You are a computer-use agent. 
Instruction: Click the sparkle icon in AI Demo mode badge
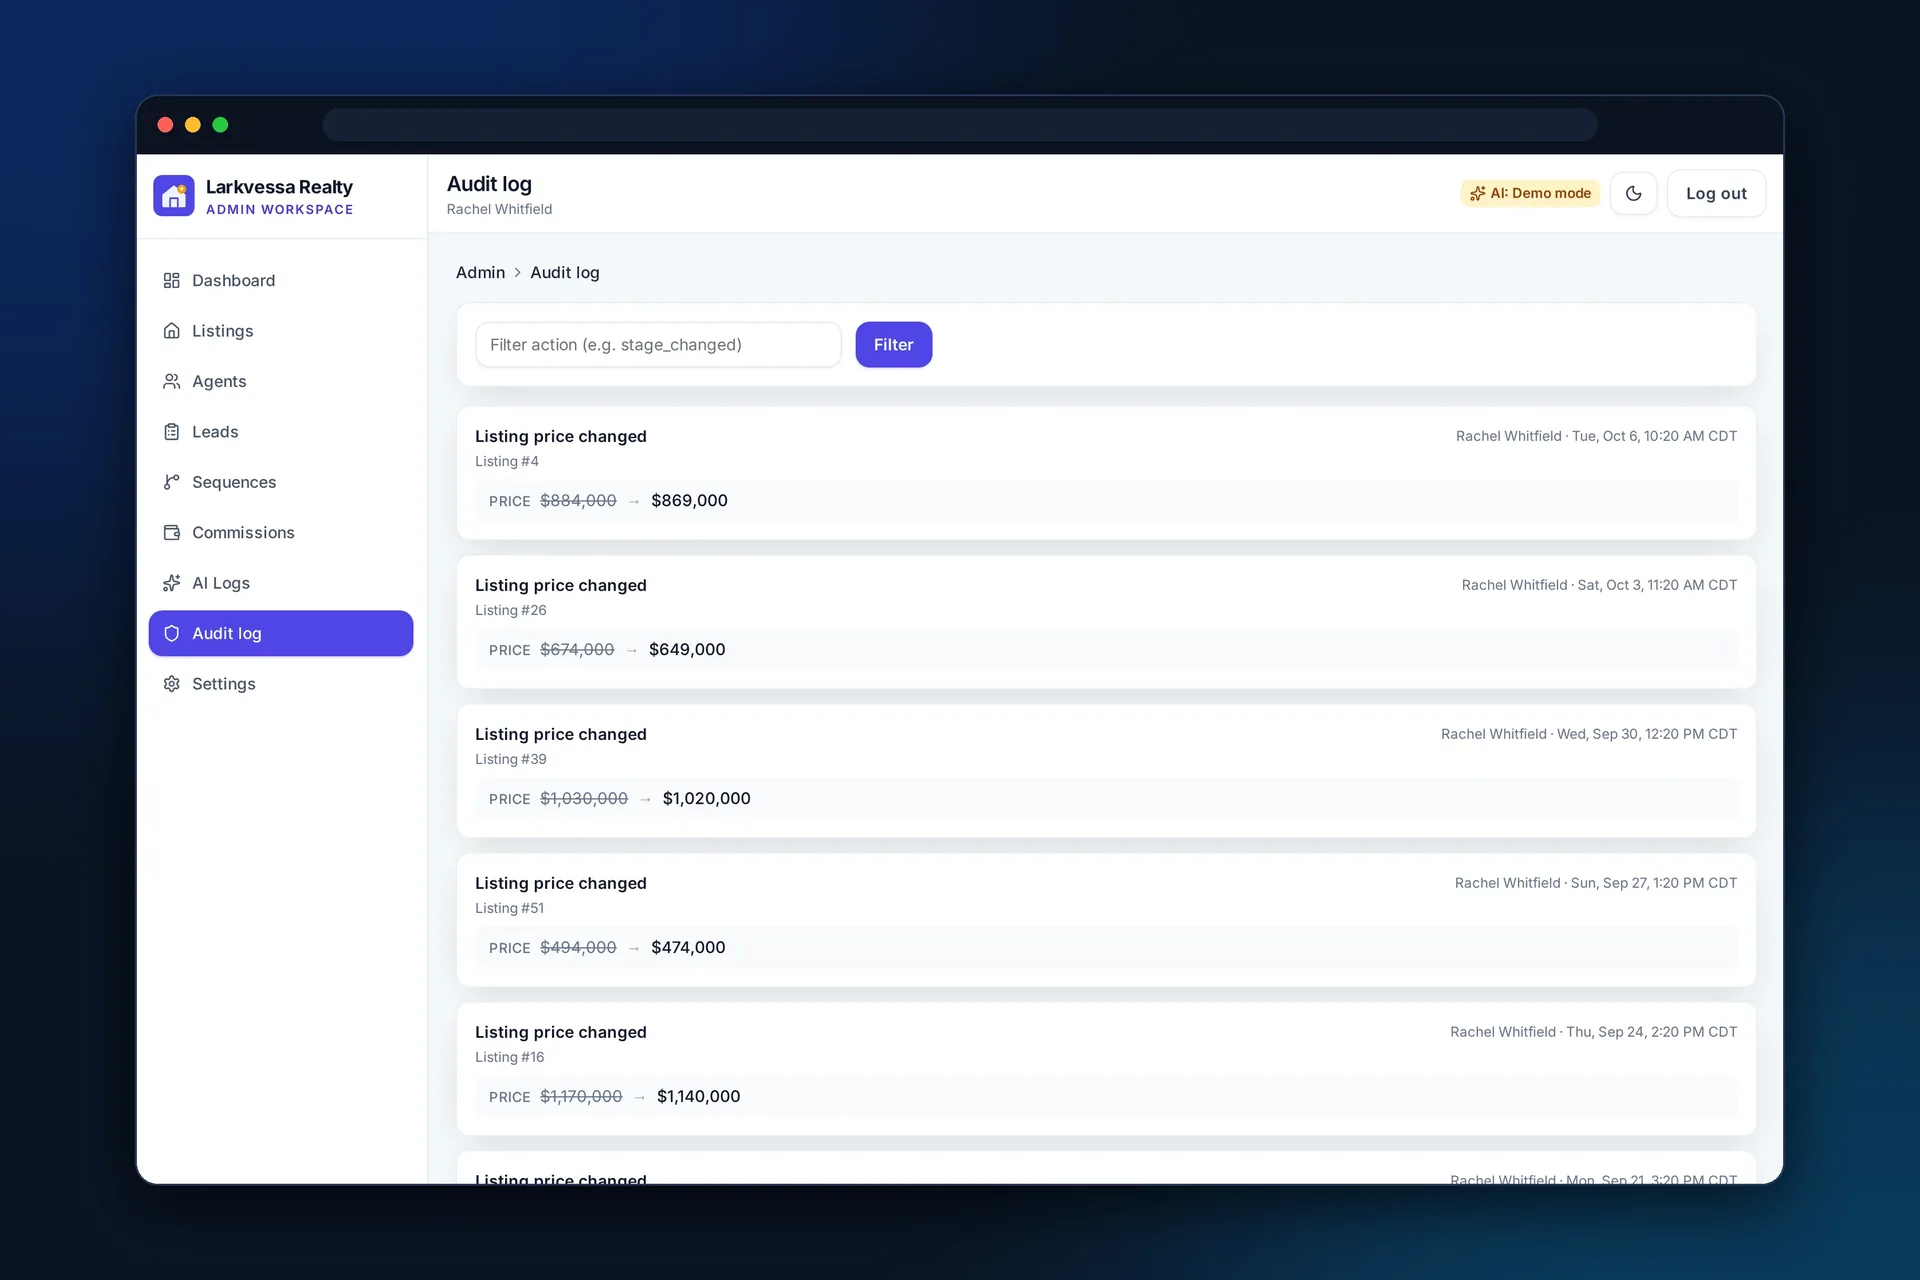tap(1477, 194)
